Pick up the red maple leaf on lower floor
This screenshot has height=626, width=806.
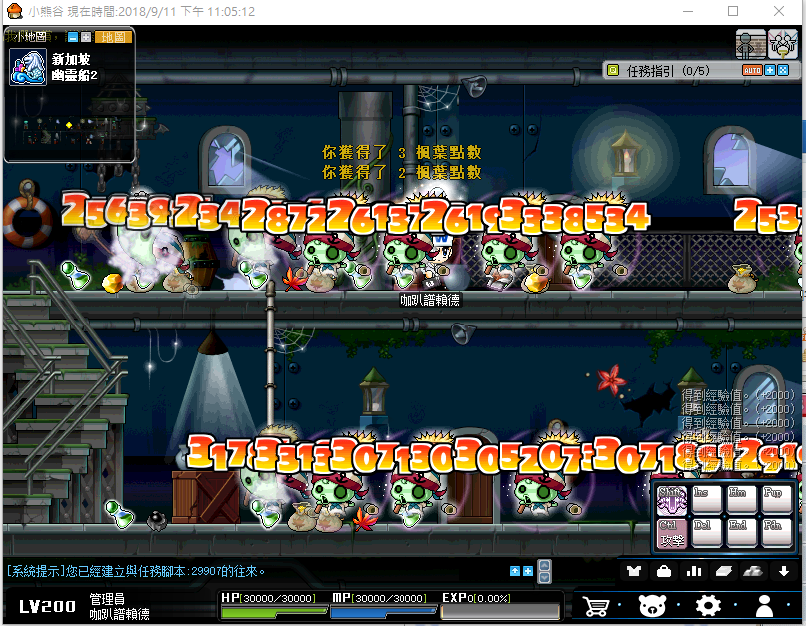point(365,519)
